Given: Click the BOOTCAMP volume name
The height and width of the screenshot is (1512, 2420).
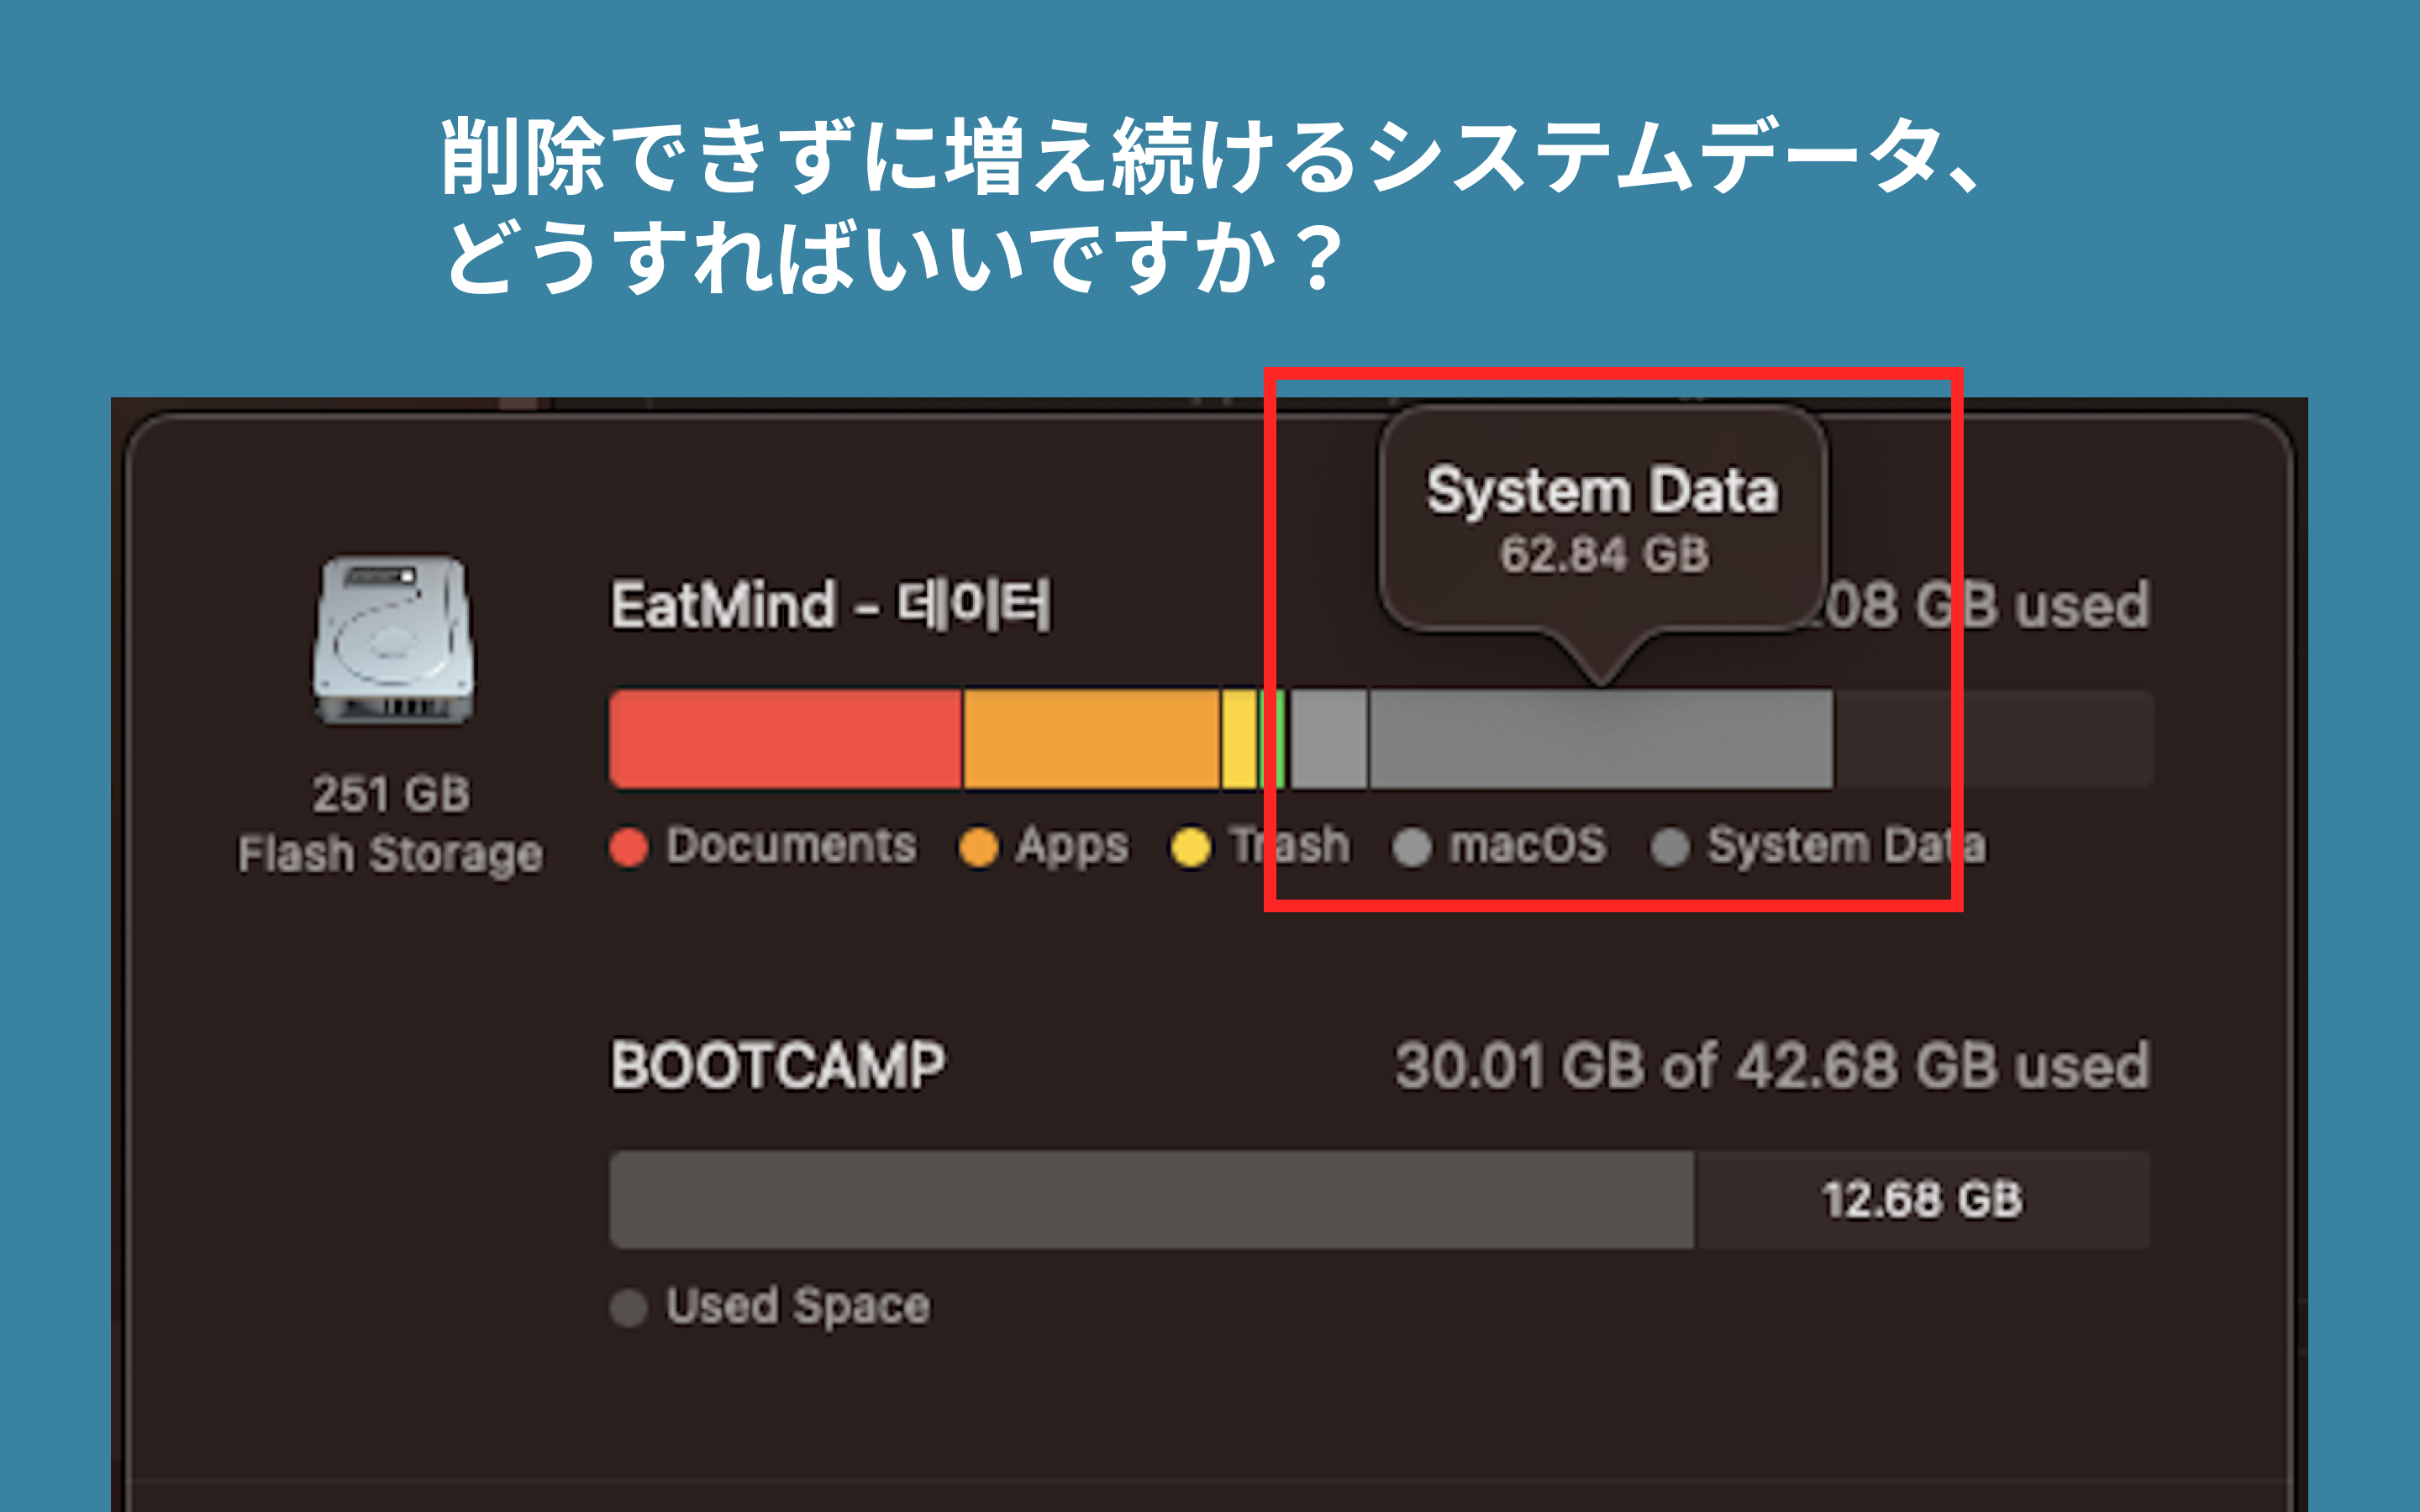Looking at the screenshot, I should (778, 1065).
